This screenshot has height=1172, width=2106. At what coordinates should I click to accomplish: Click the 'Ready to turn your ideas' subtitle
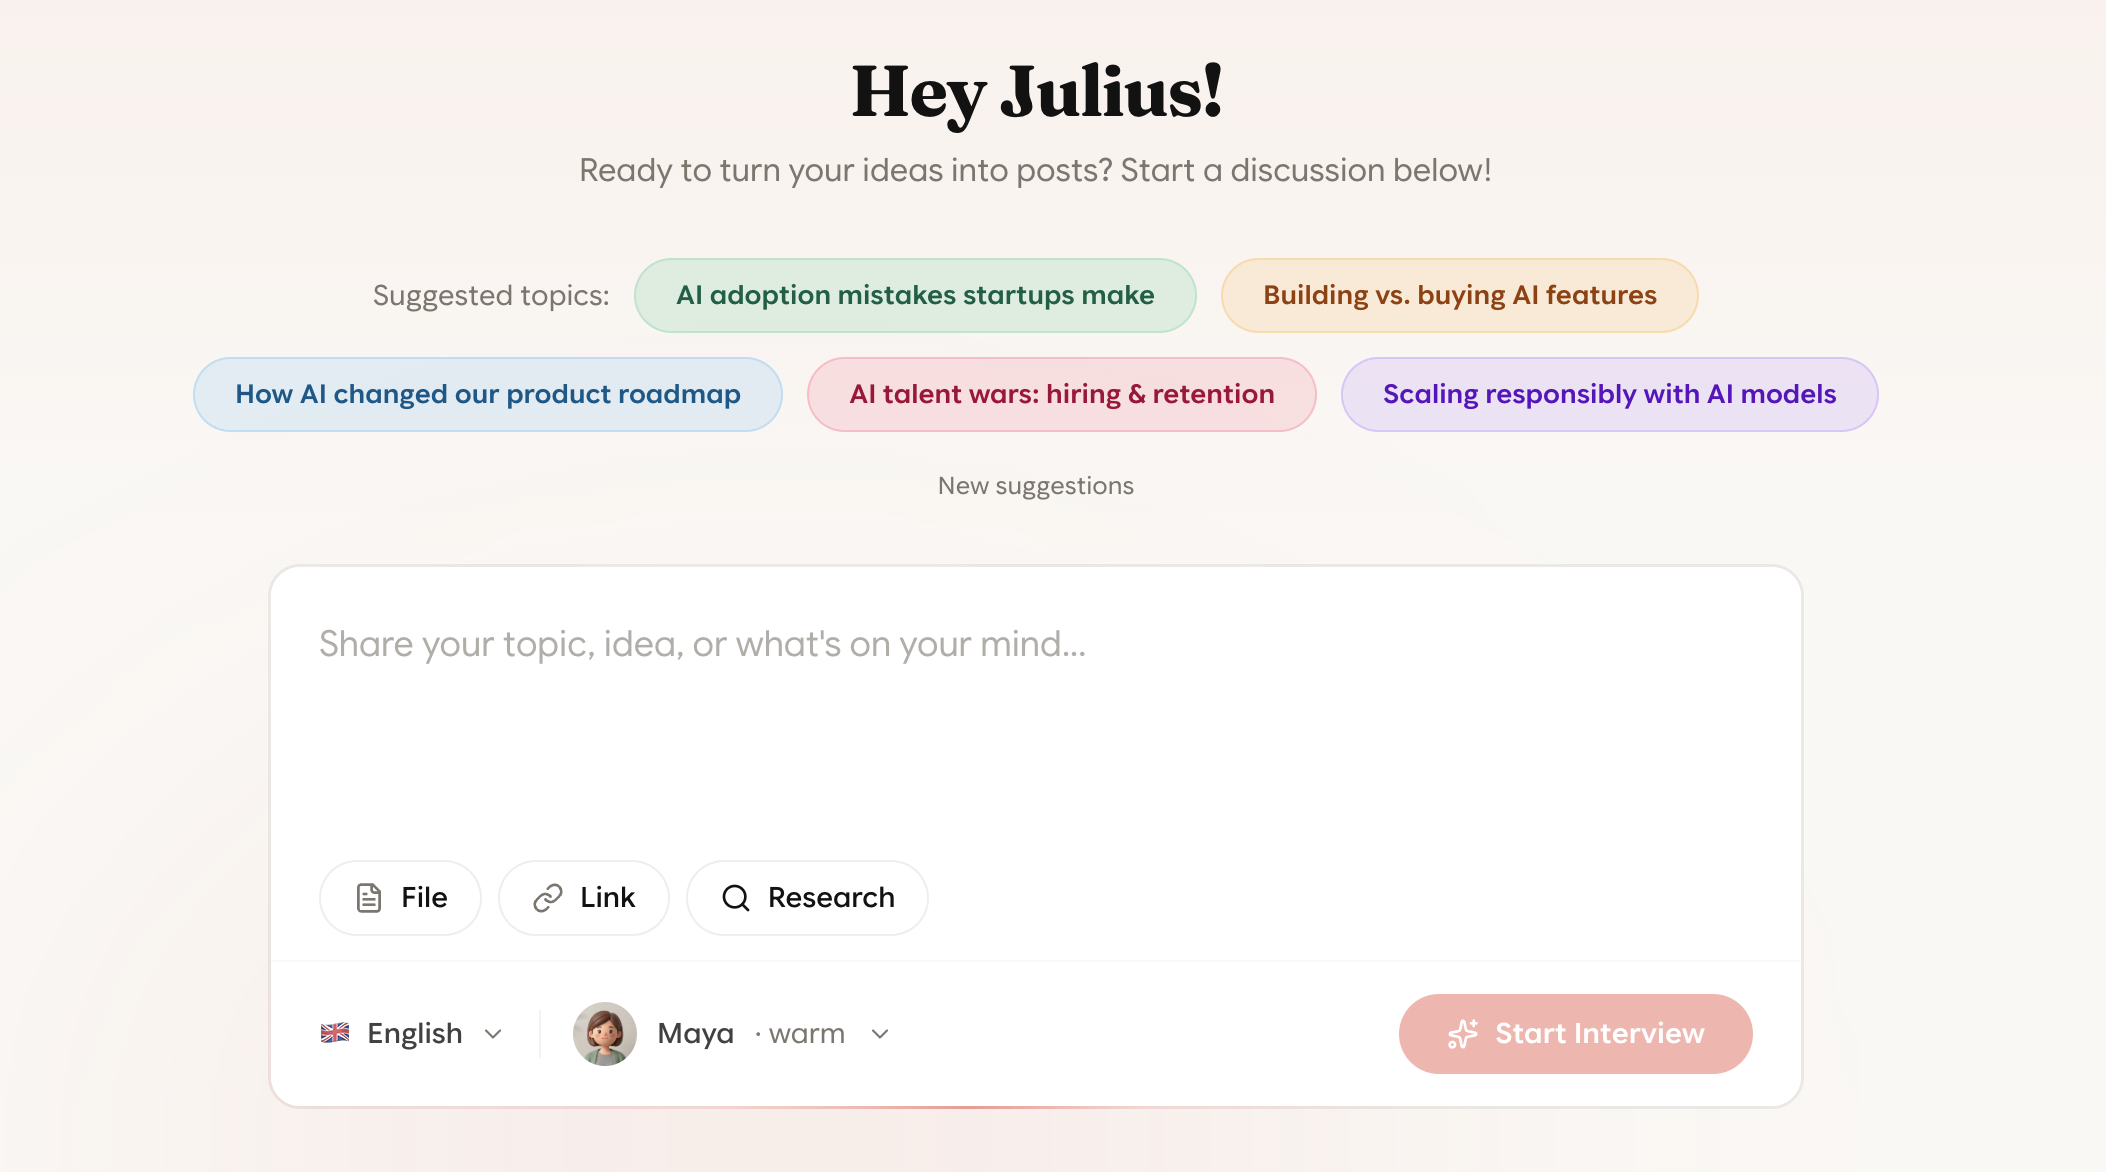pos(1035,170)
